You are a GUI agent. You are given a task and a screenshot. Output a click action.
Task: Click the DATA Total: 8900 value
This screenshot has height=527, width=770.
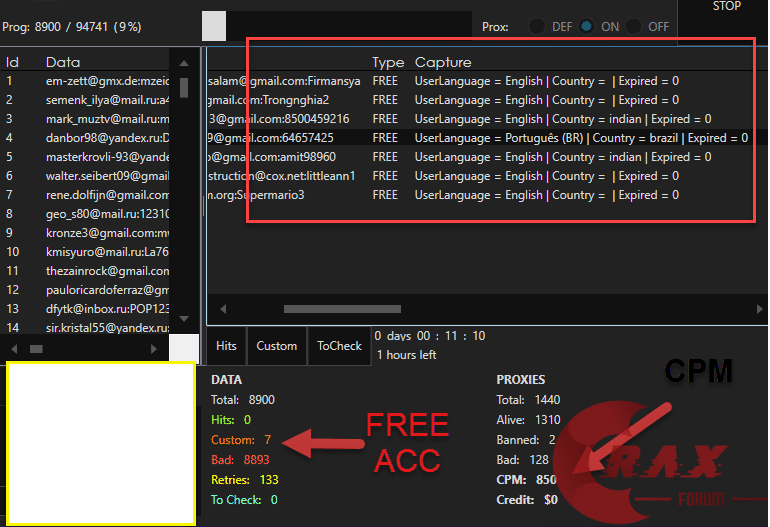243,400
